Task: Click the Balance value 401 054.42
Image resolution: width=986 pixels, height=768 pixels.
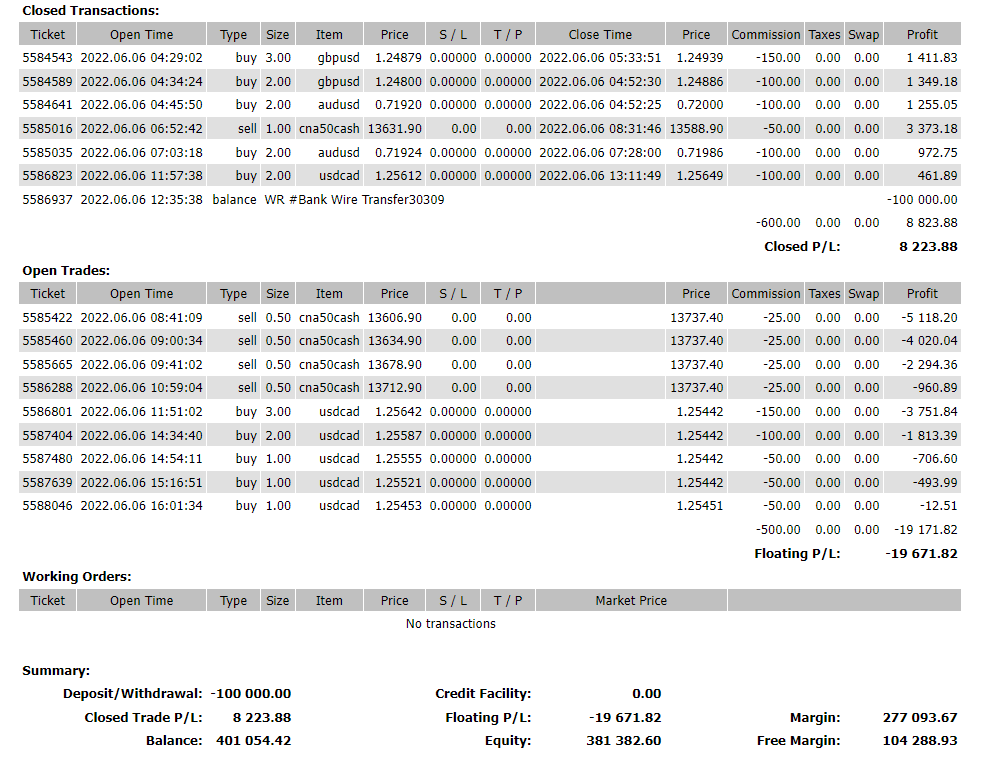Action: (x=253, y=741)
